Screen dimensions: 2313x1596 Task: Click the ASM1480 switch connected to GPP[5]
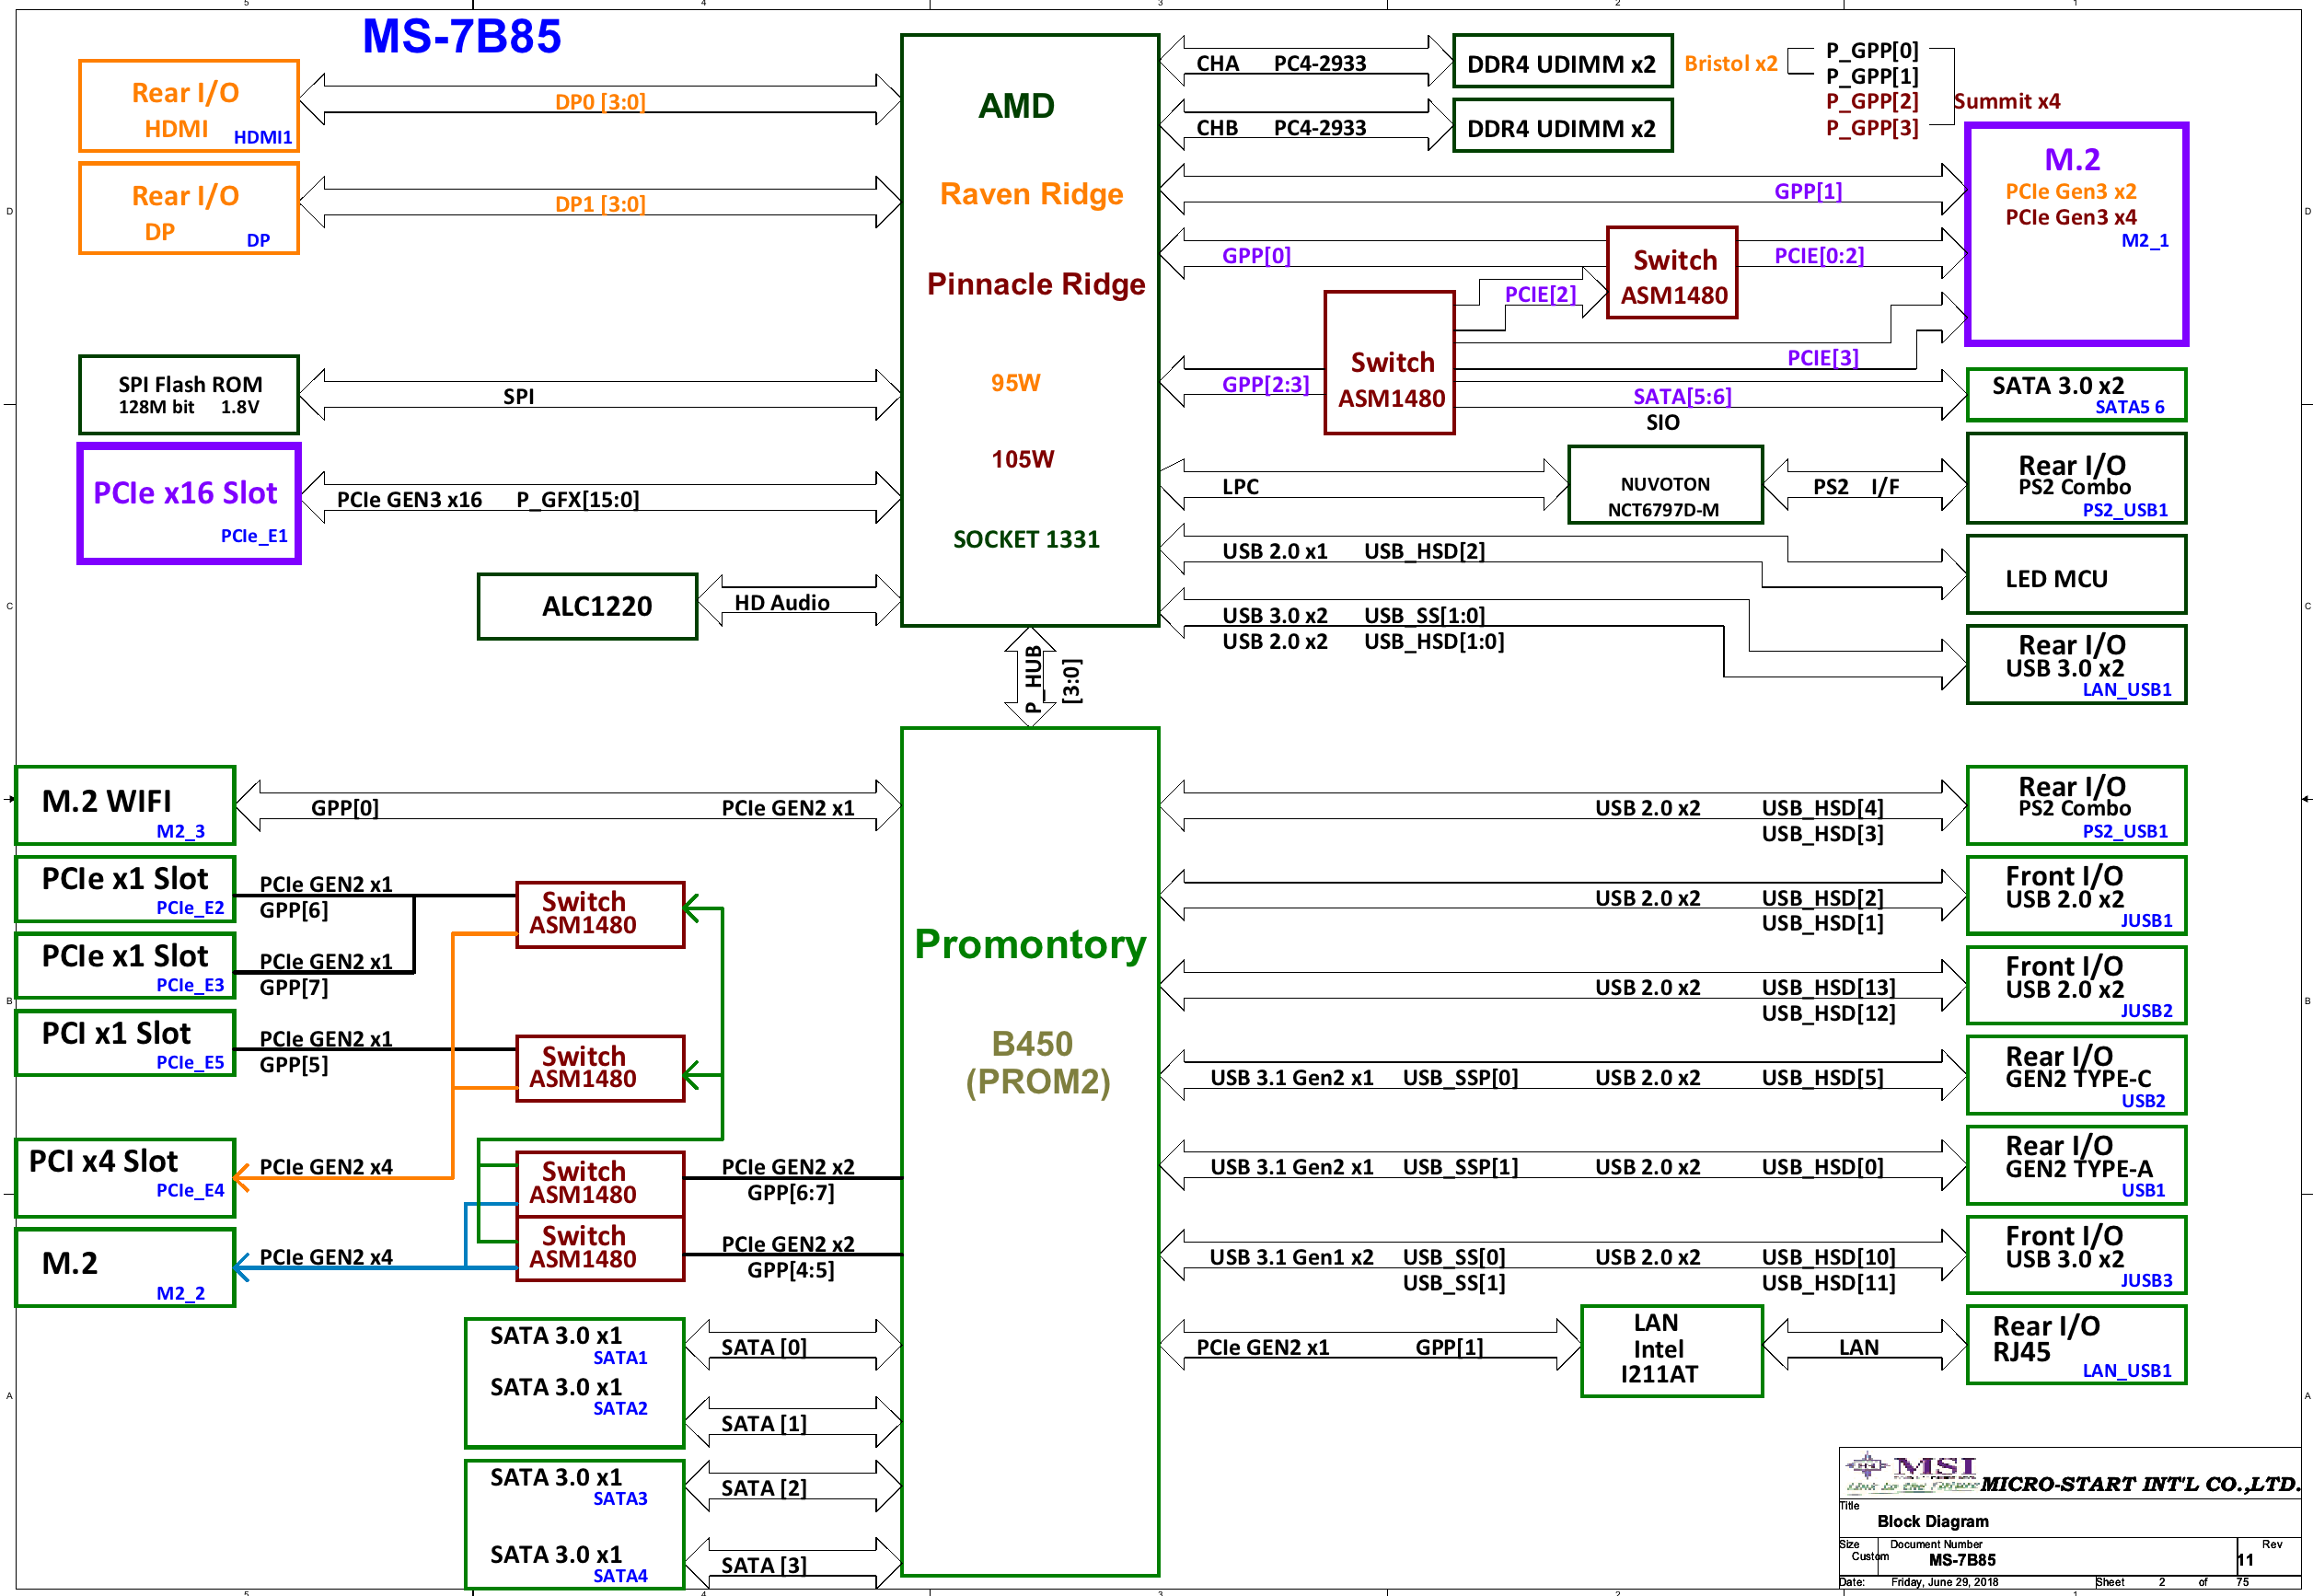click(x=600, y=1069)
